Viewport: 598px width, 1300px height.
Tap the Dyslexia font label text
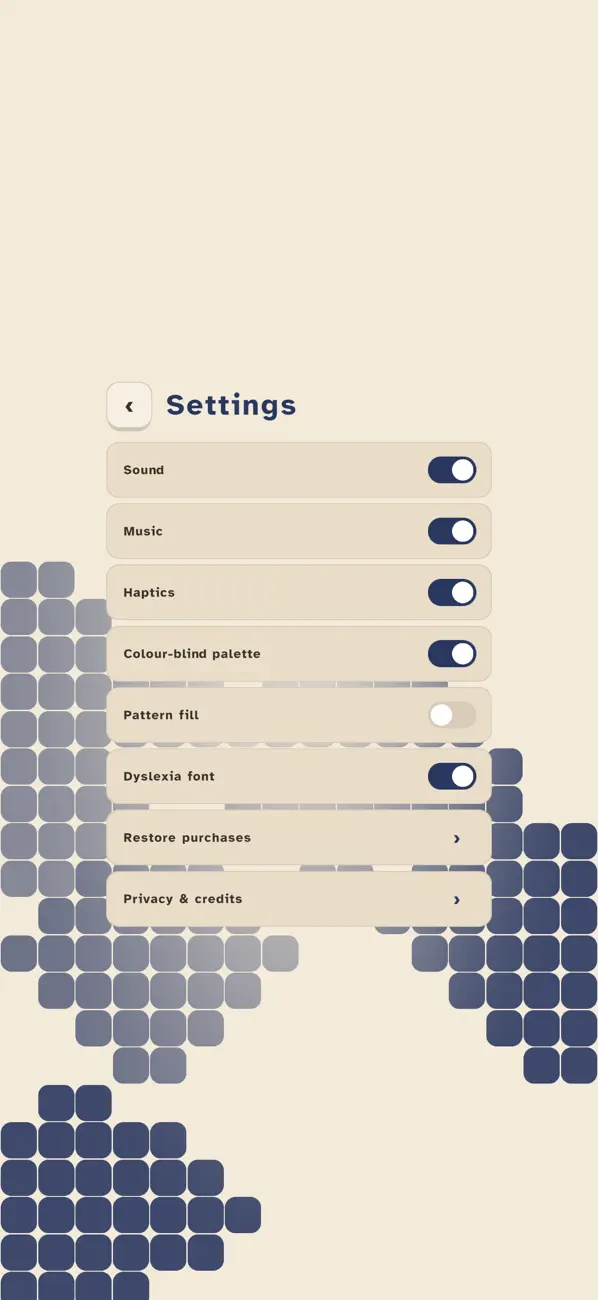(169, 776)
